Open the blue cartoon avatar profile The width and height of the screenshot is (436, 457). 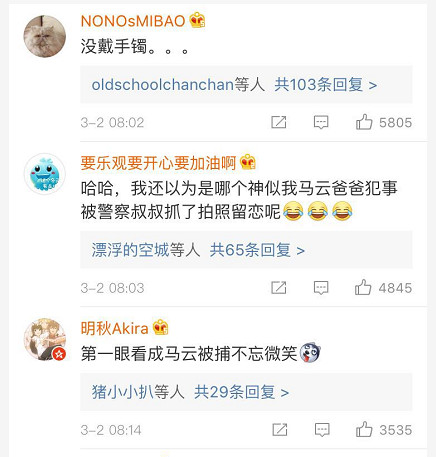(x=45, y=174)
